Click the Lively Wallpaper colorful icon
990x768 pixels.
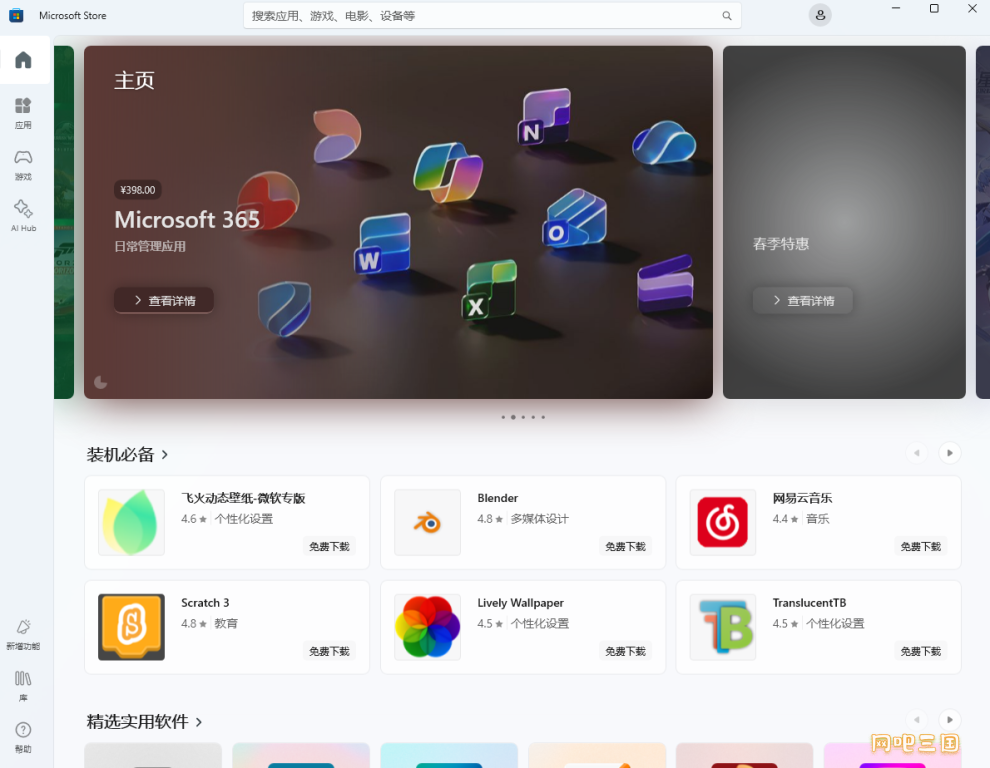point(427,627)
